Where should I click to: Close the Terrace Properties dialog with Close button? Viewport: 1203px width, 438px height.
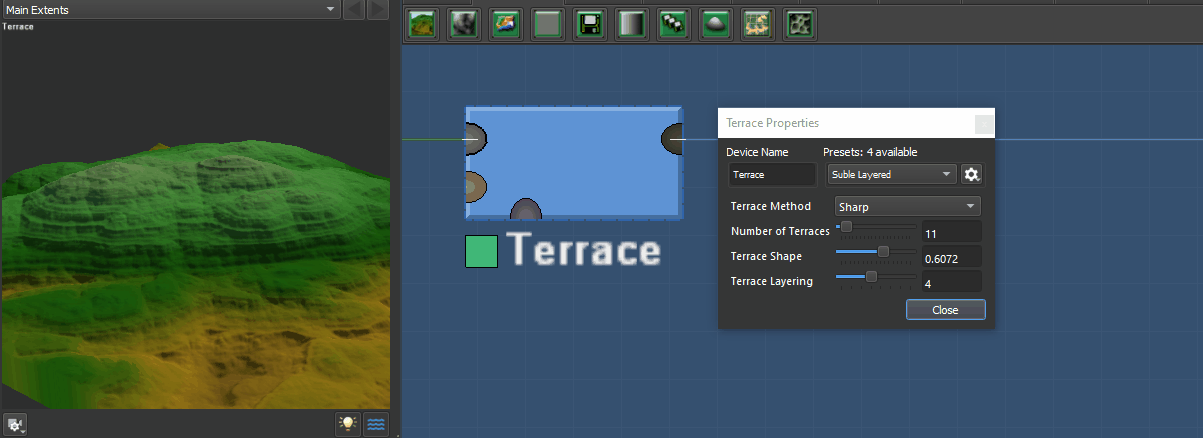(x=945, y=310)
